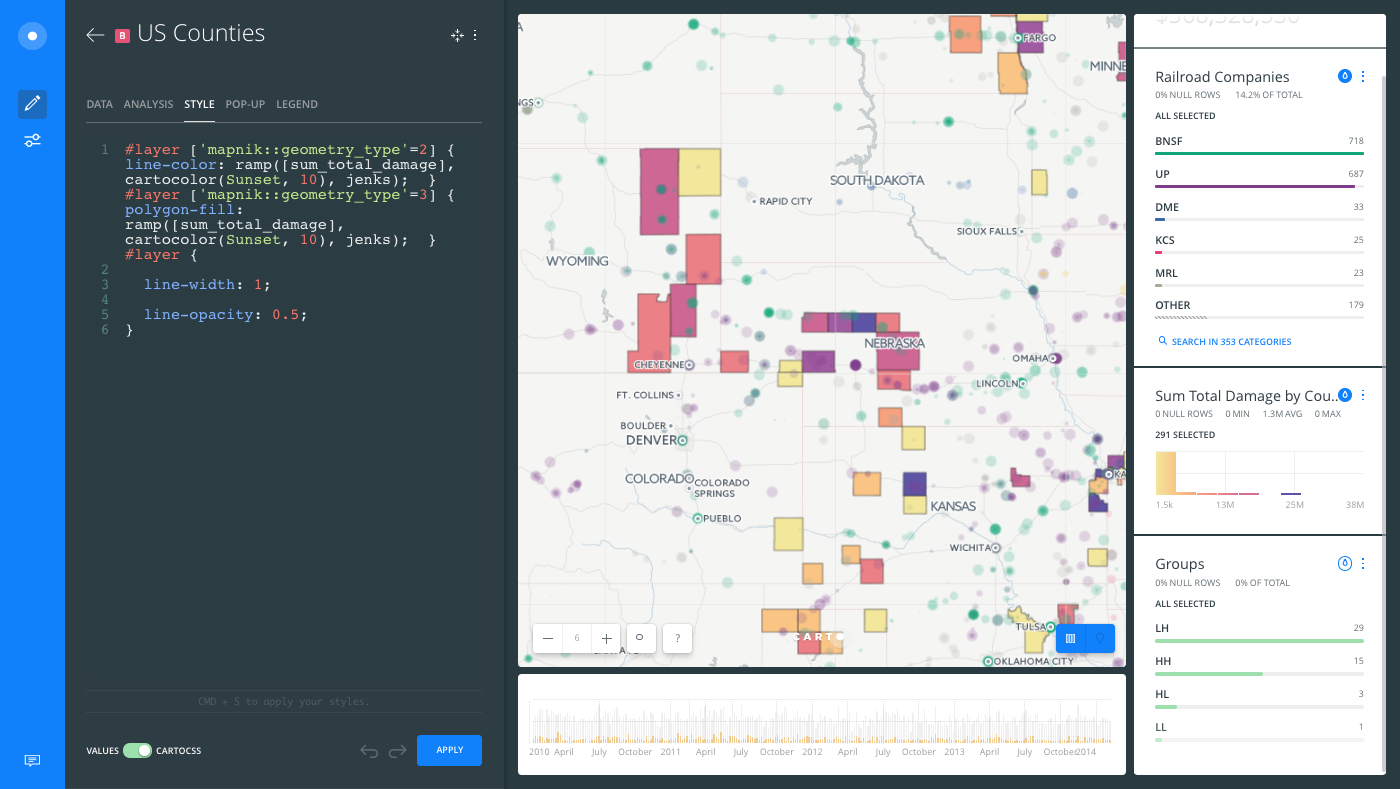Image resolution: width=1400 pixels, height=789 pixels.
Task: Click the Rapid City label on map
Action: coord(785,201)
